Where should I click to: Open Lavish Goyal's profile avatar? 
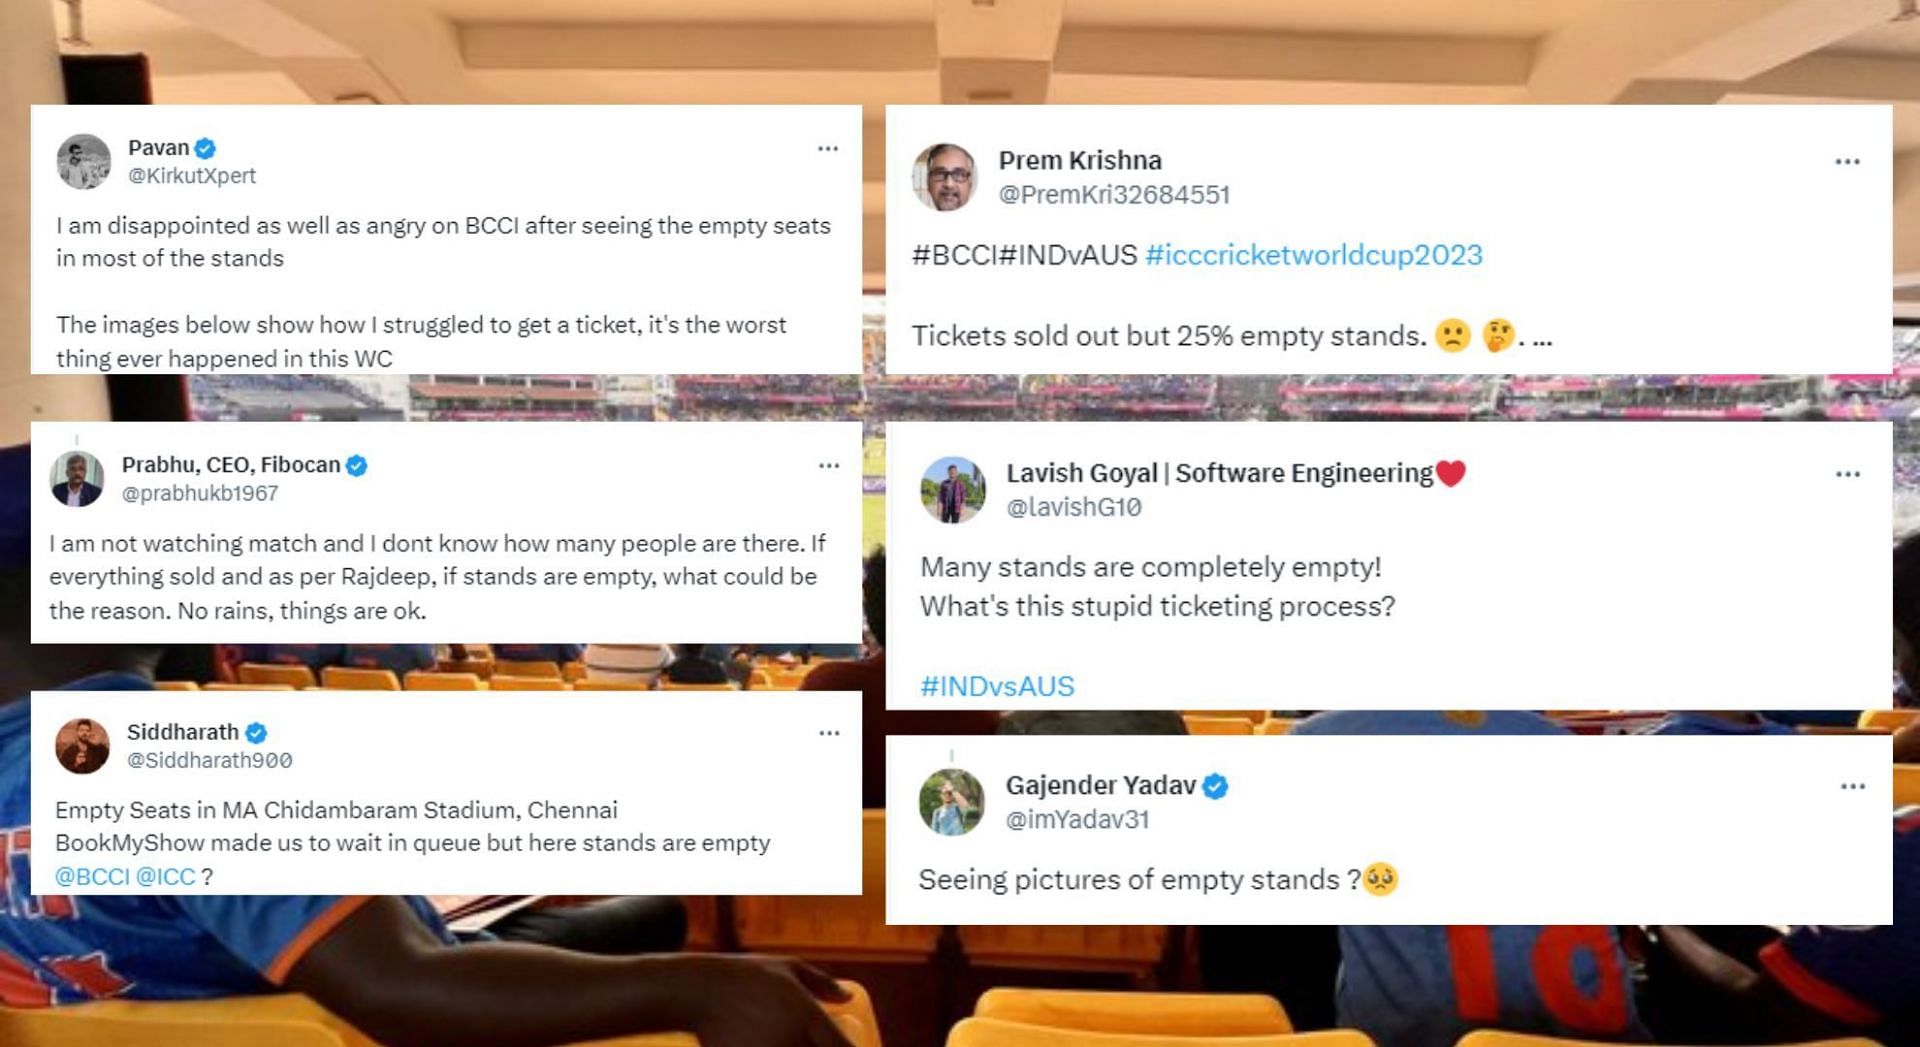click(952, 490)
